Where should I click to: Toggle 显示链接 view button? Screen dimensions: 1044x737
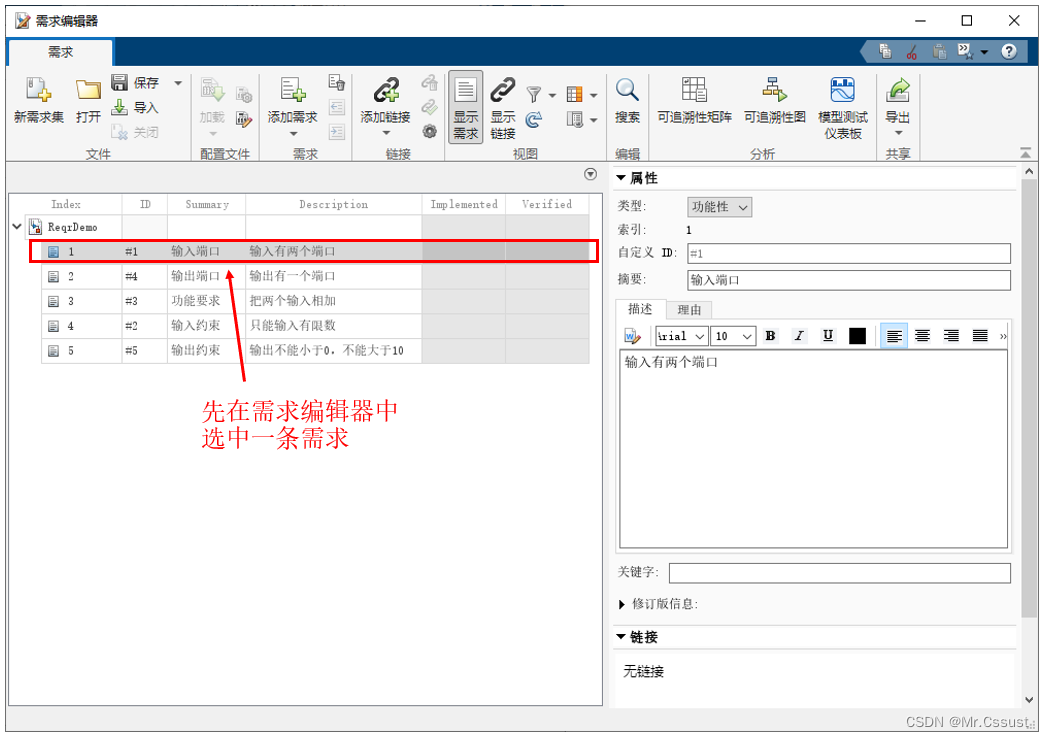pyautogui.click(x=503, y=107)
